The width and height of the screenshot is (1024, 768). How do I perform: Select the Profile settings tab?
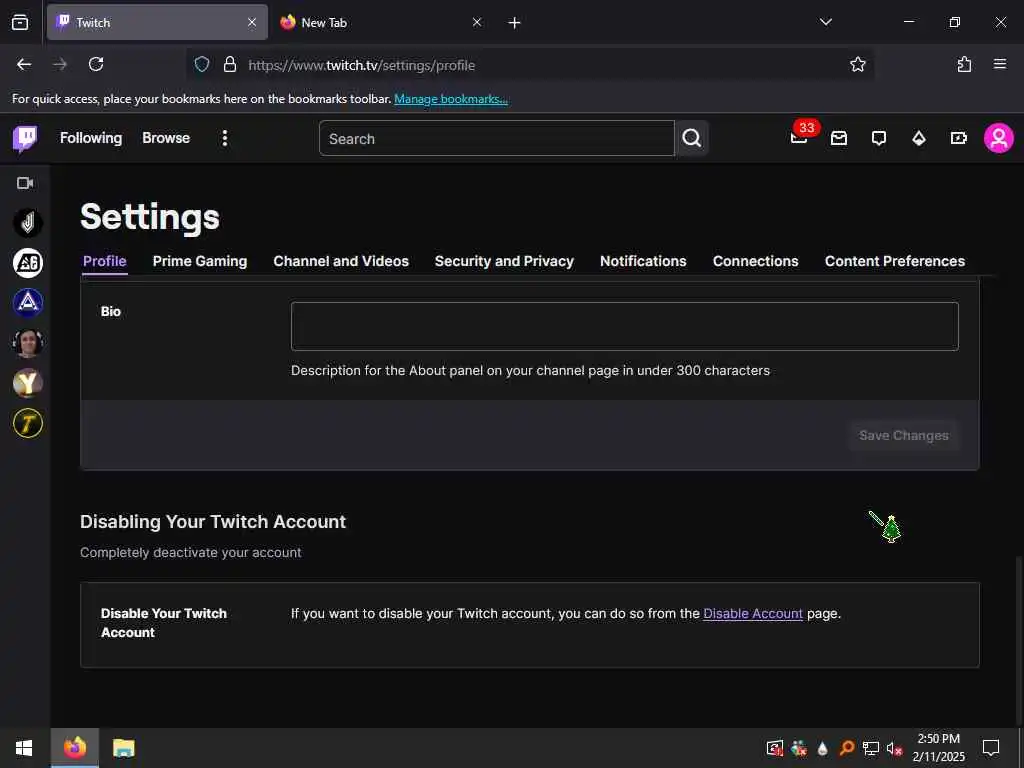pyautogui.click(x=104, y=261)
